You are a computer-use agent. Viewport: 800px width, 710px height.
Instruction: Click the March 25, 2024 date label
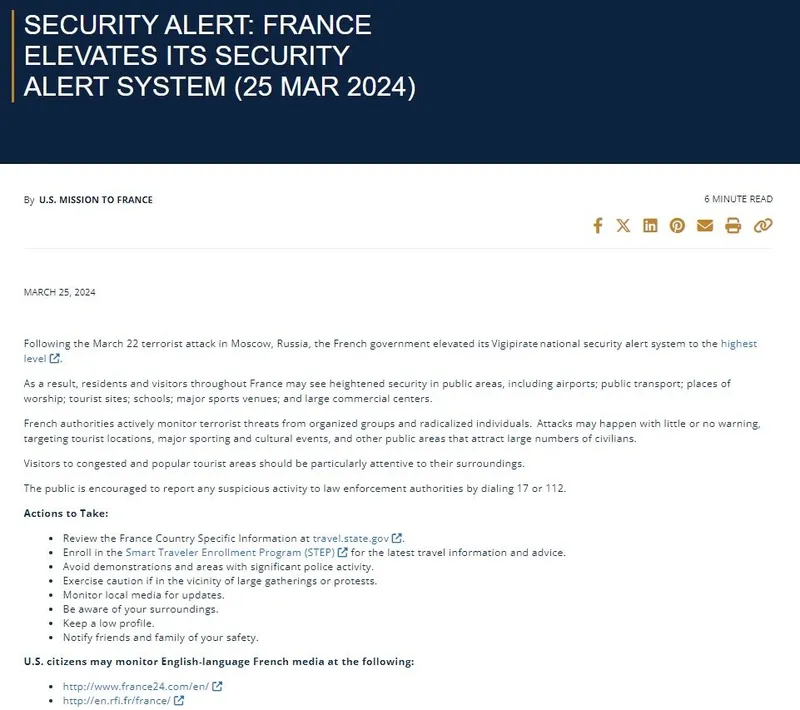tap(59, 292)
